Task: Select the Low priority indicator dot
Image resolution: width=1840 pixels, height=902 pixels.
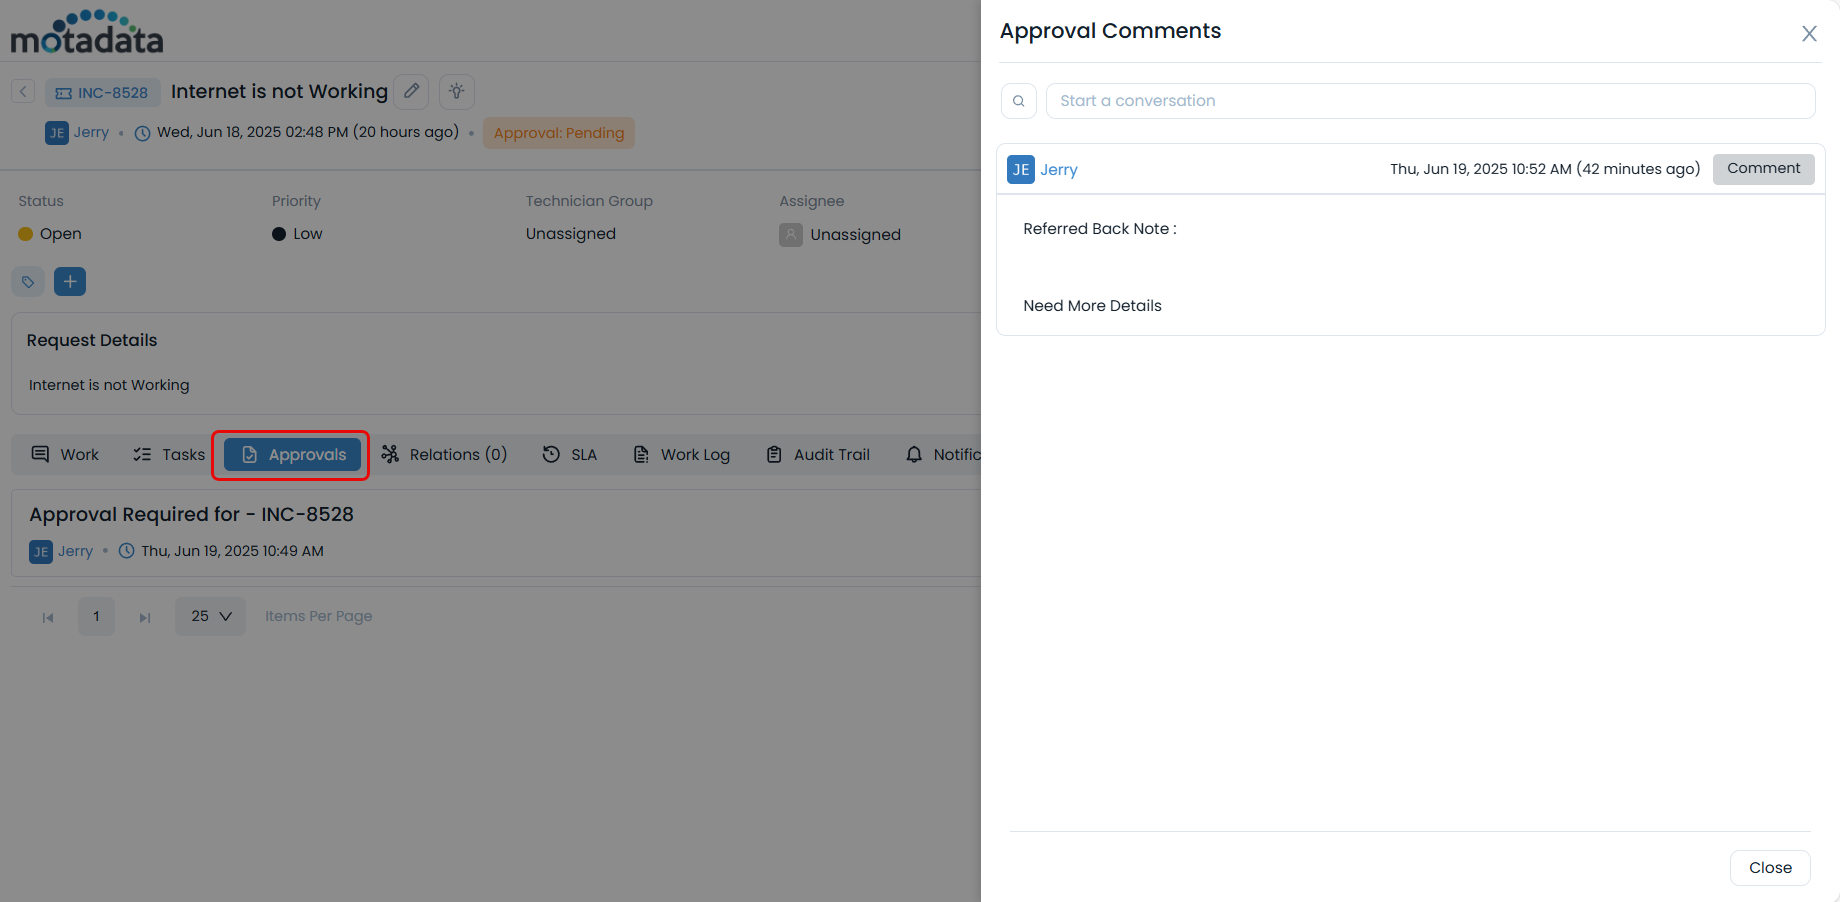Action: (278, 233)
